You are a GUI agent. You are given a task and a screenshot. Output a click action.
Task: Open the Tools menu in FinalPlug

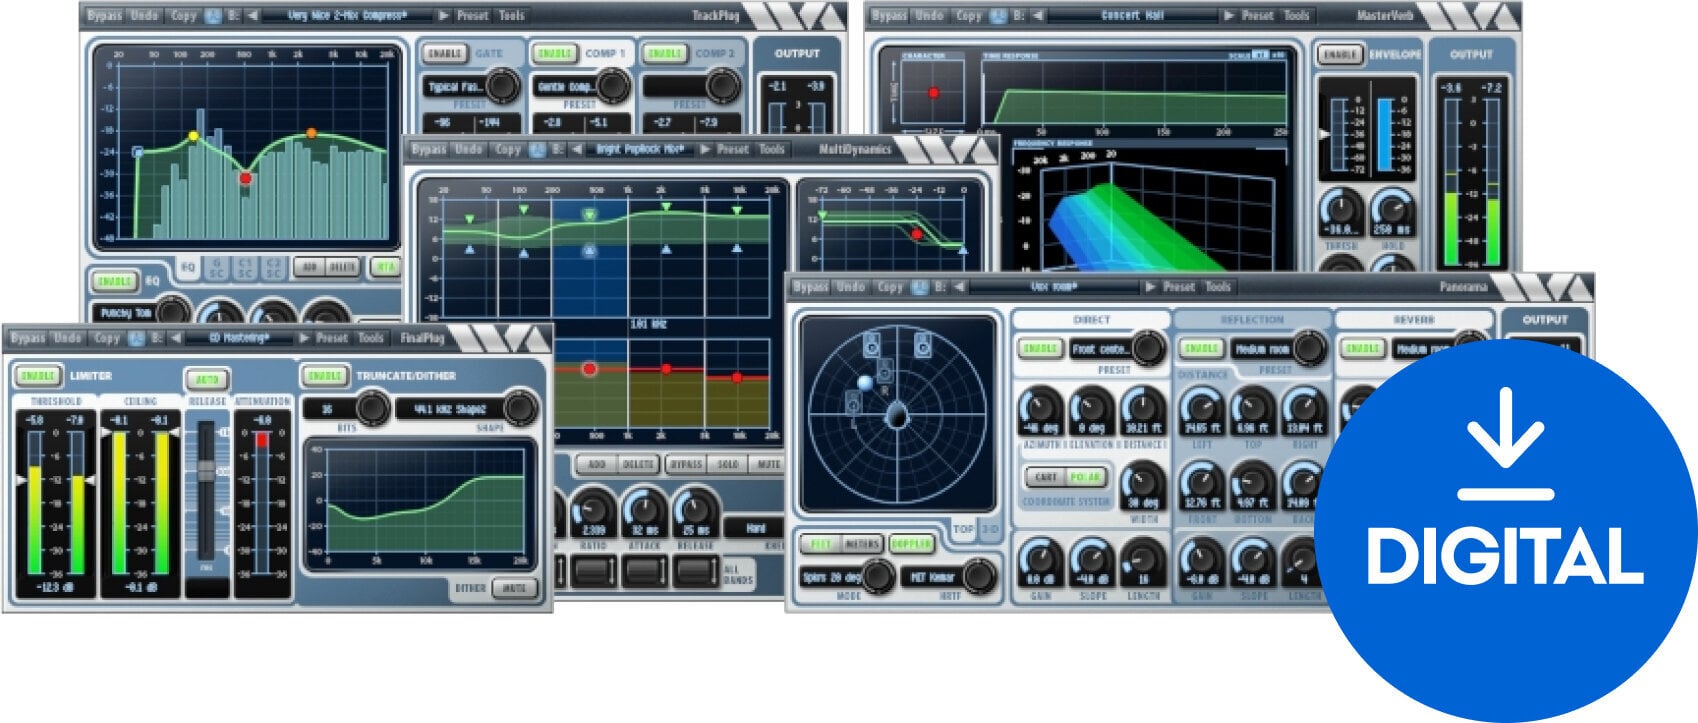tap(371, 338)
